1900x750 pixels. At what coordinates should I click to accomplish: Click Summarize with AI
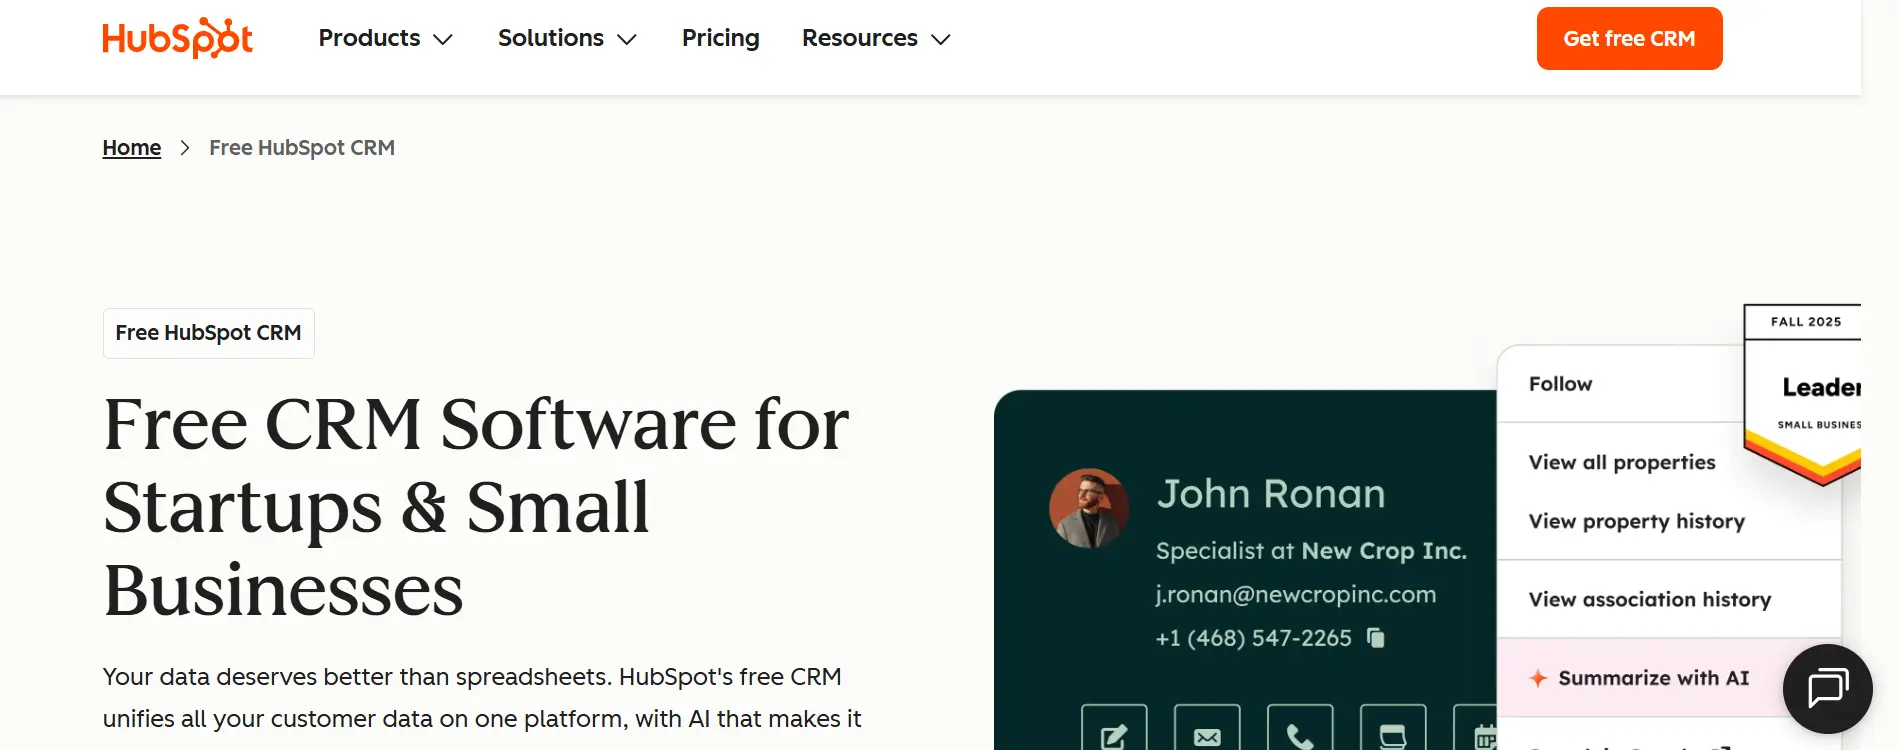pyautogui.click(x=1653, y=678)
